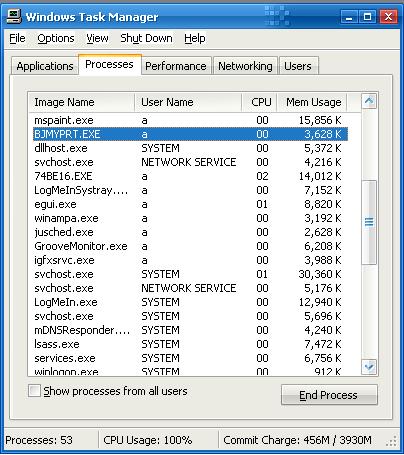Open the Shut Down menu
The image size is (404, 455).
(146, 38)
